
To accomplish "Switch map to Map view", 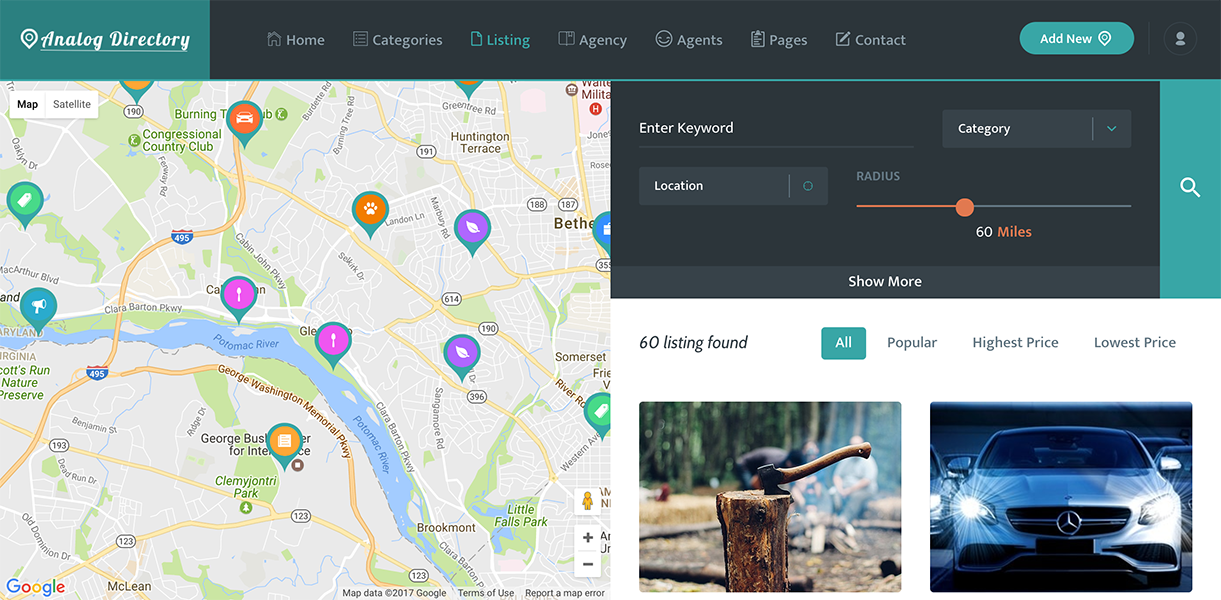I will tap(28, 104).
